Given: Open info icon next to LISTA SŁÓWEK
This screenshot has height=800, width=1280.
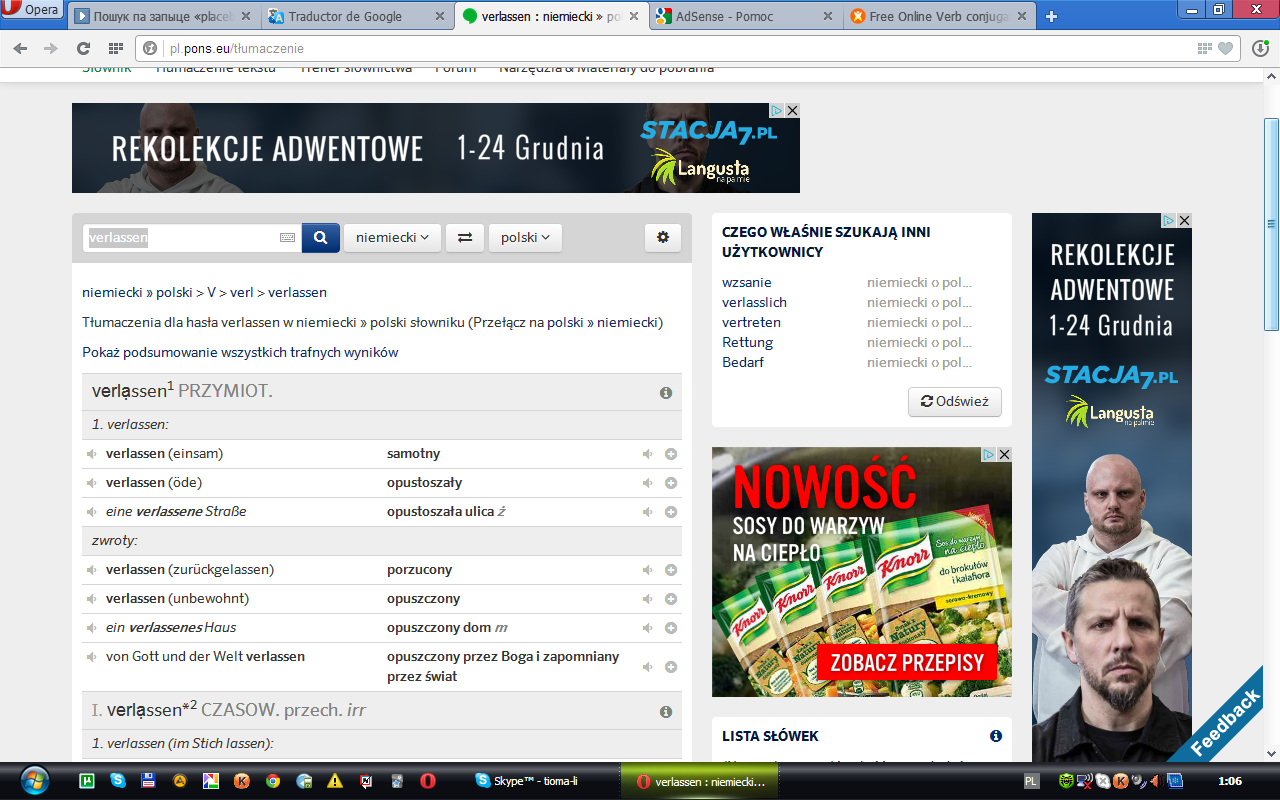Looking at the screenshot, I should [x=996, y=736].
